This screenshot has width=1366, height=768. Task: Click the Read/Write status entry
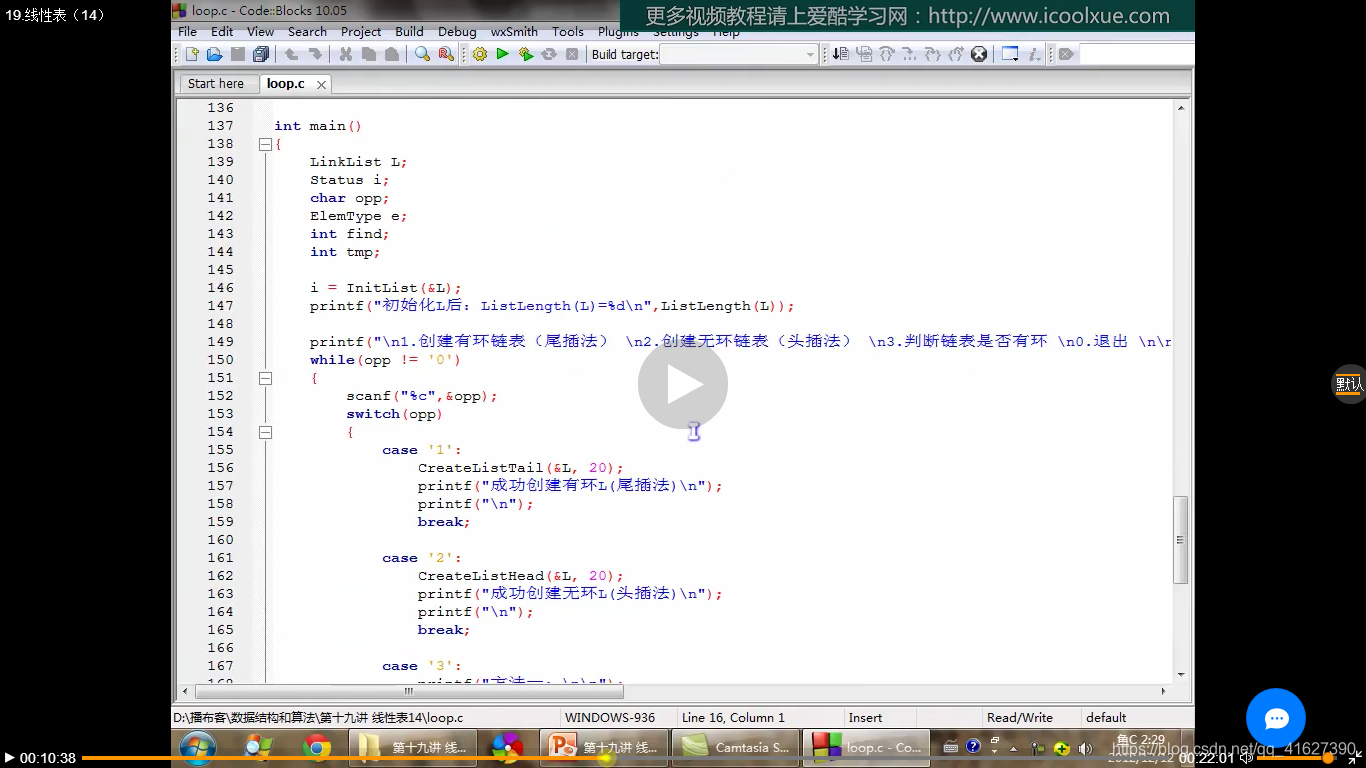point(1019,717)
